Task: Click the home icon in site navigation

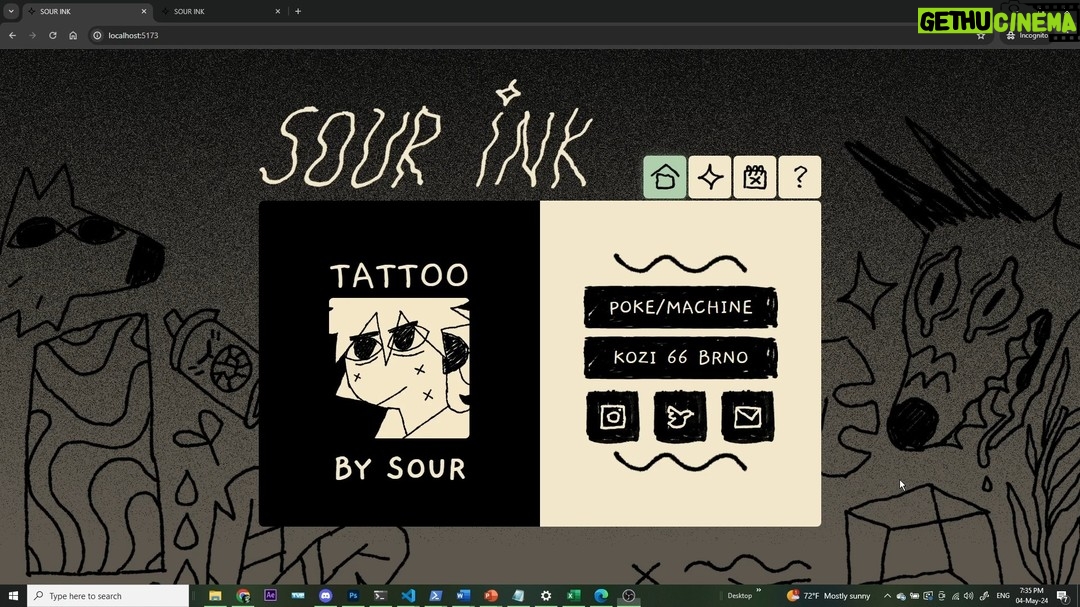Action: (x=665, y=178)
